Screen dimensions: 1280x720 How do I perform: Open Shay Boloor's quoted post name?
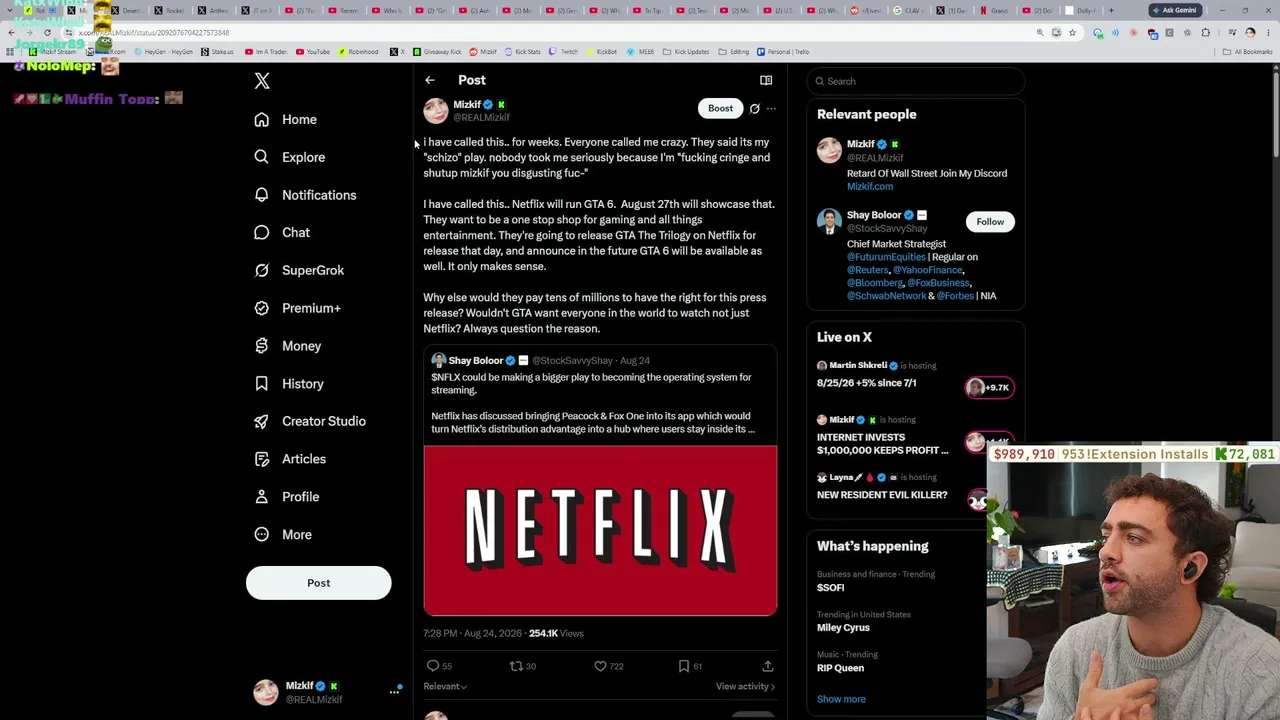point(475,360)
